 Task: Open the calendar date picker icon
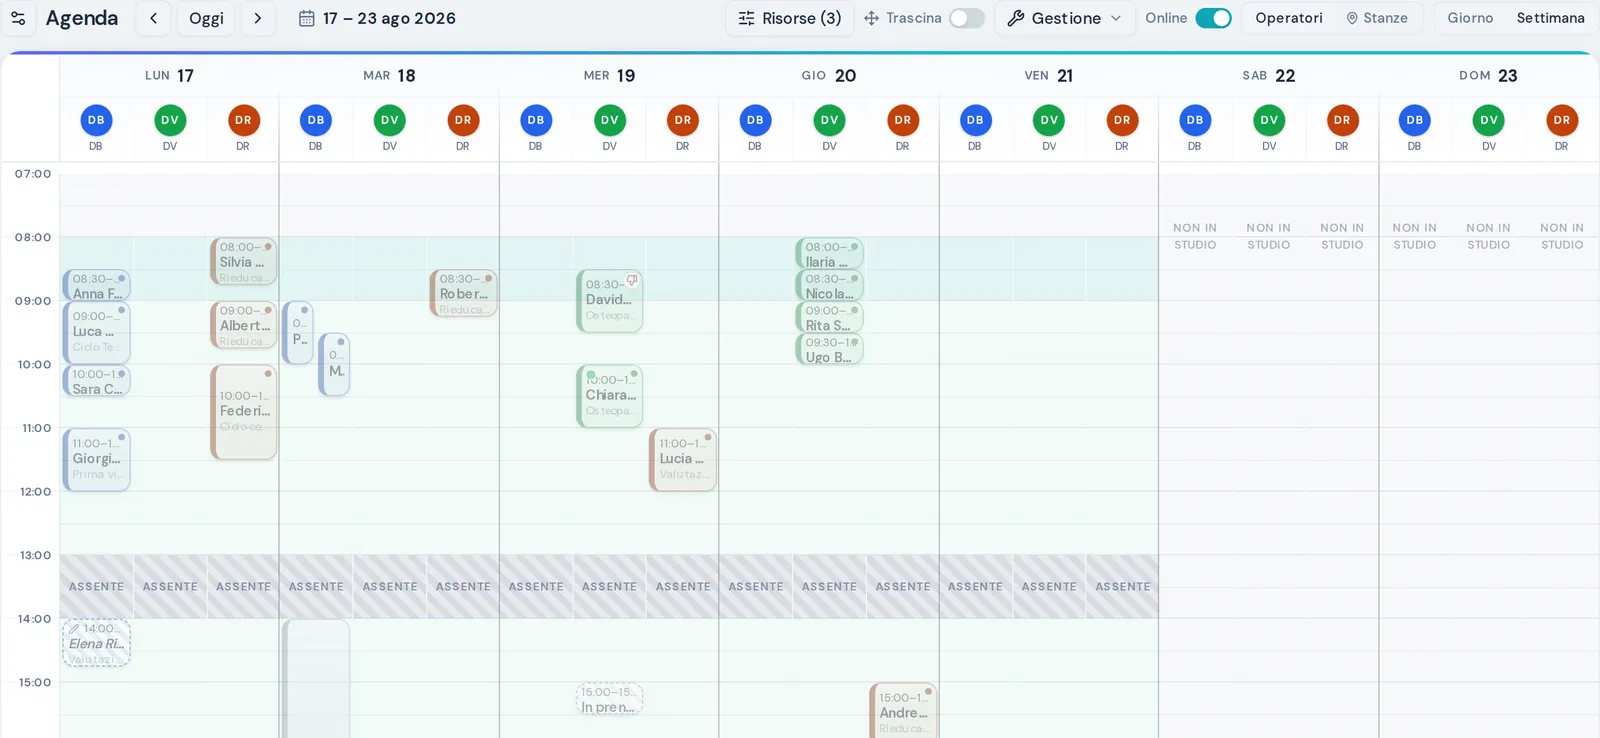[x=307, y=18]
